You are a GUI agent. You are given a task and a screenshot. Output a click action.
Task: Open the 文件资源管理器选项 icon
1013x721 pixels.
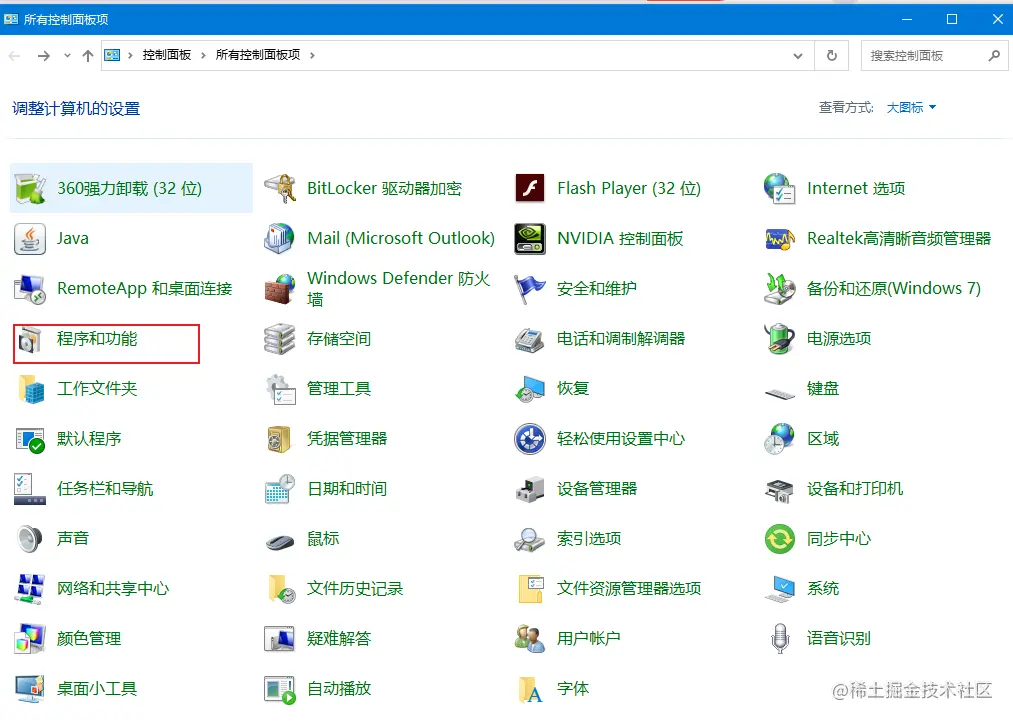[x=530, y=589]
